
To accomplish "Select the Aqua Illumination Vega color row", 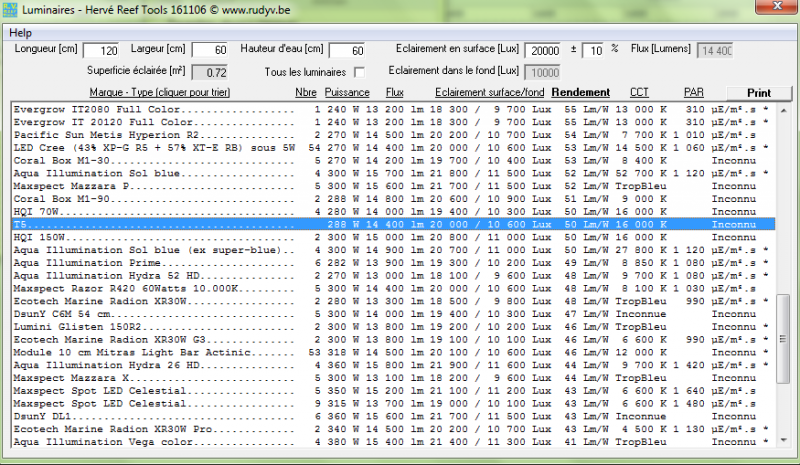I will click(x=393, y=442).
